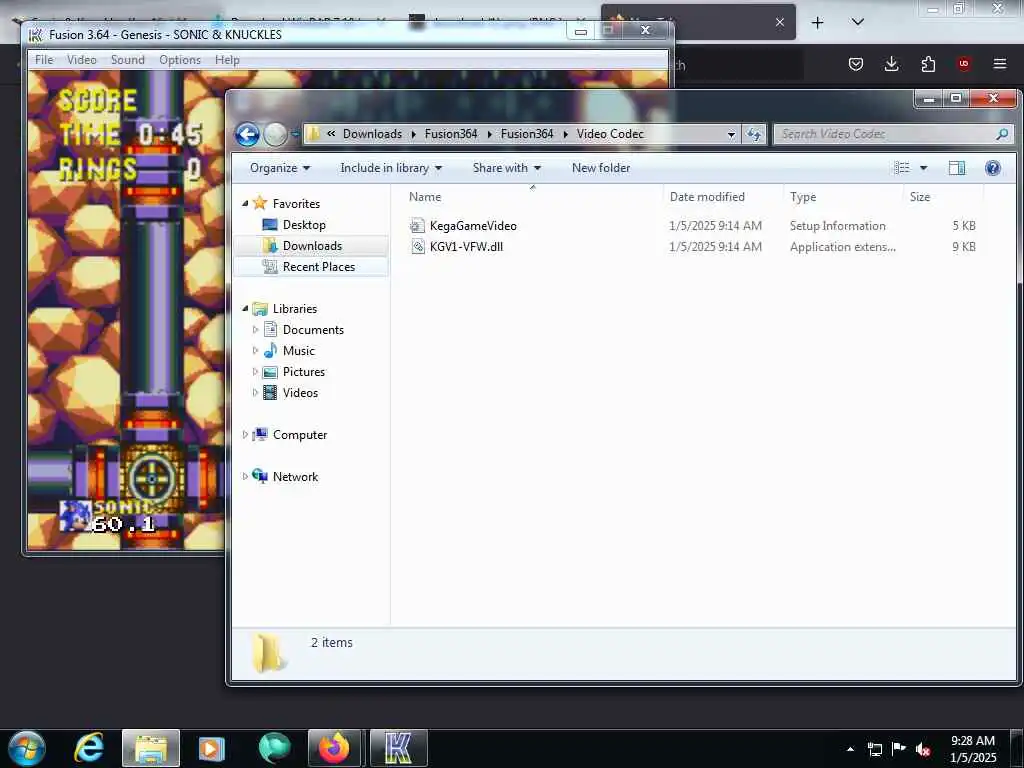Open the Options menu in Fusion
The height and width of the screenshot is (768, 1024).
[x=180, y=59]
